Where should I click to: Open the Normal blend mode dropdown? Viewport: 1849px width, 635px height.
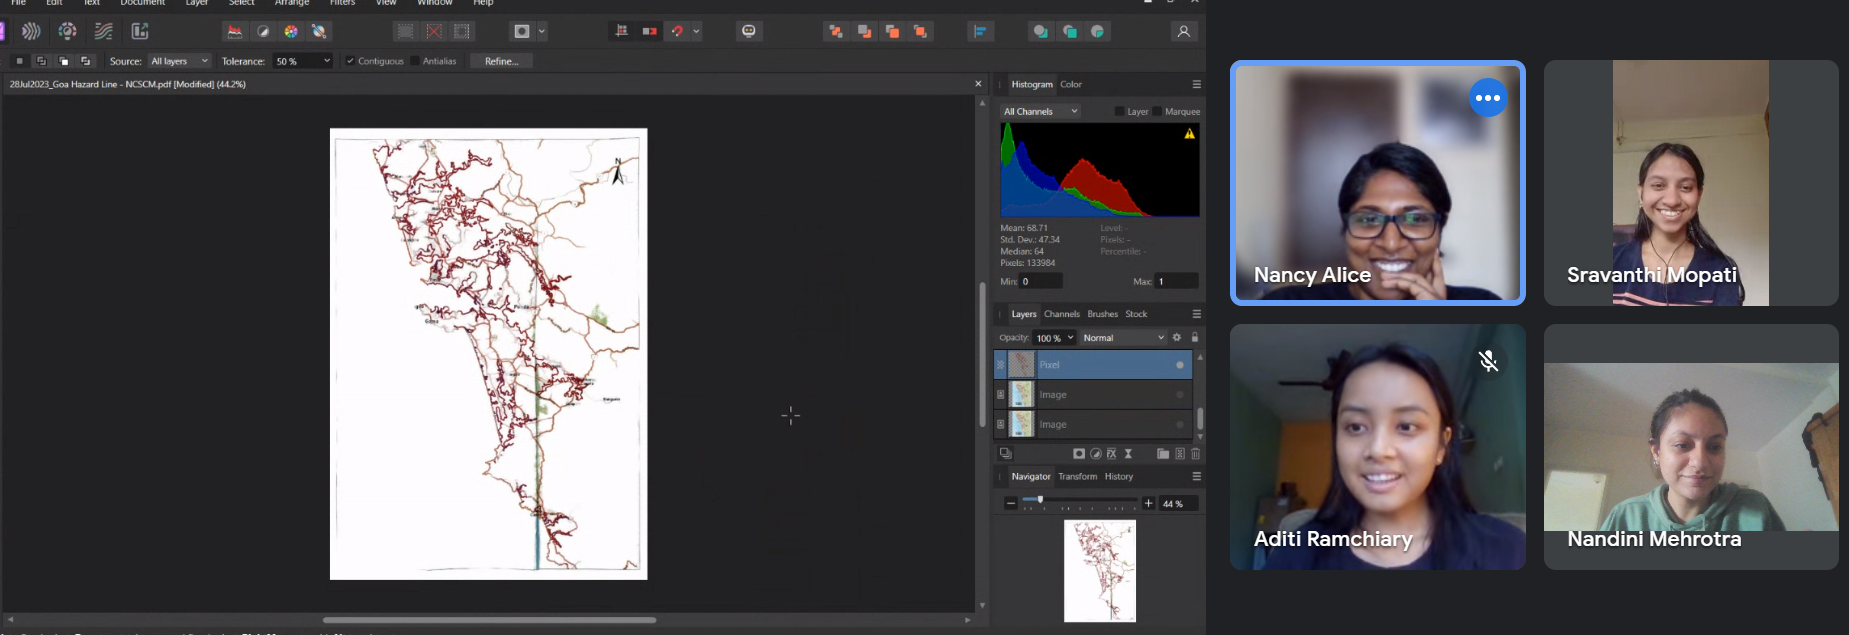1124,338
